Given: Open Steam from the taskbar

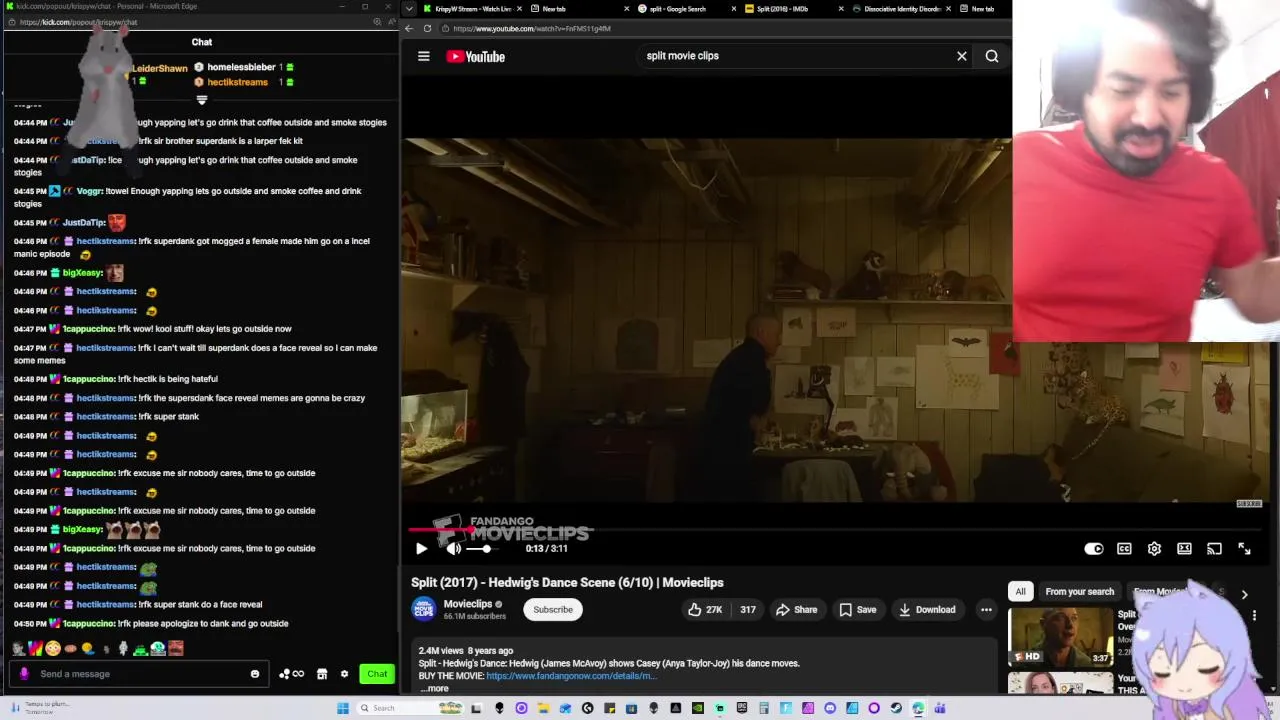Looking at the screenshot, I should tap(896, 708).
